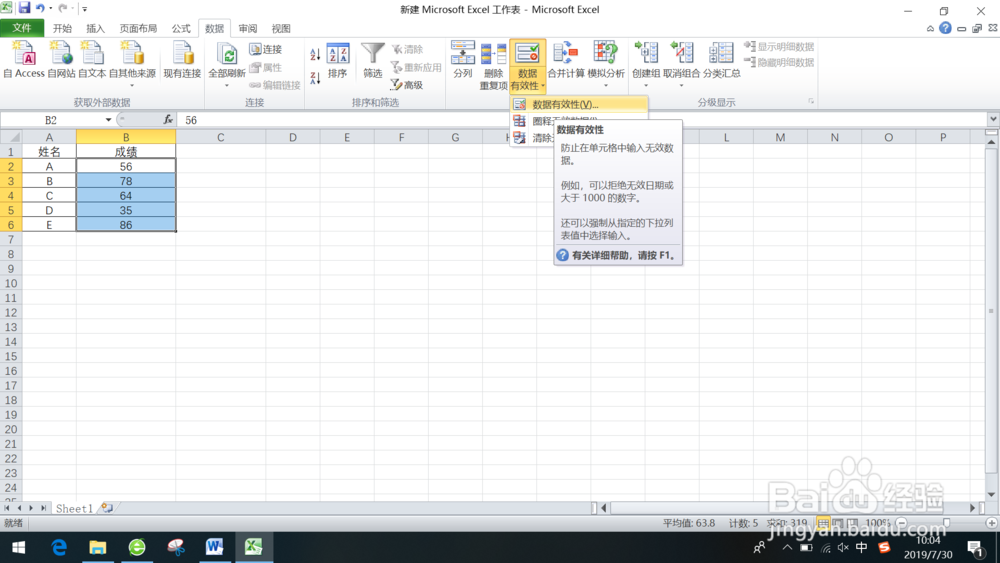Click the From Text (自文本) icon
The image size is (1000, 563).
(92, 59)
